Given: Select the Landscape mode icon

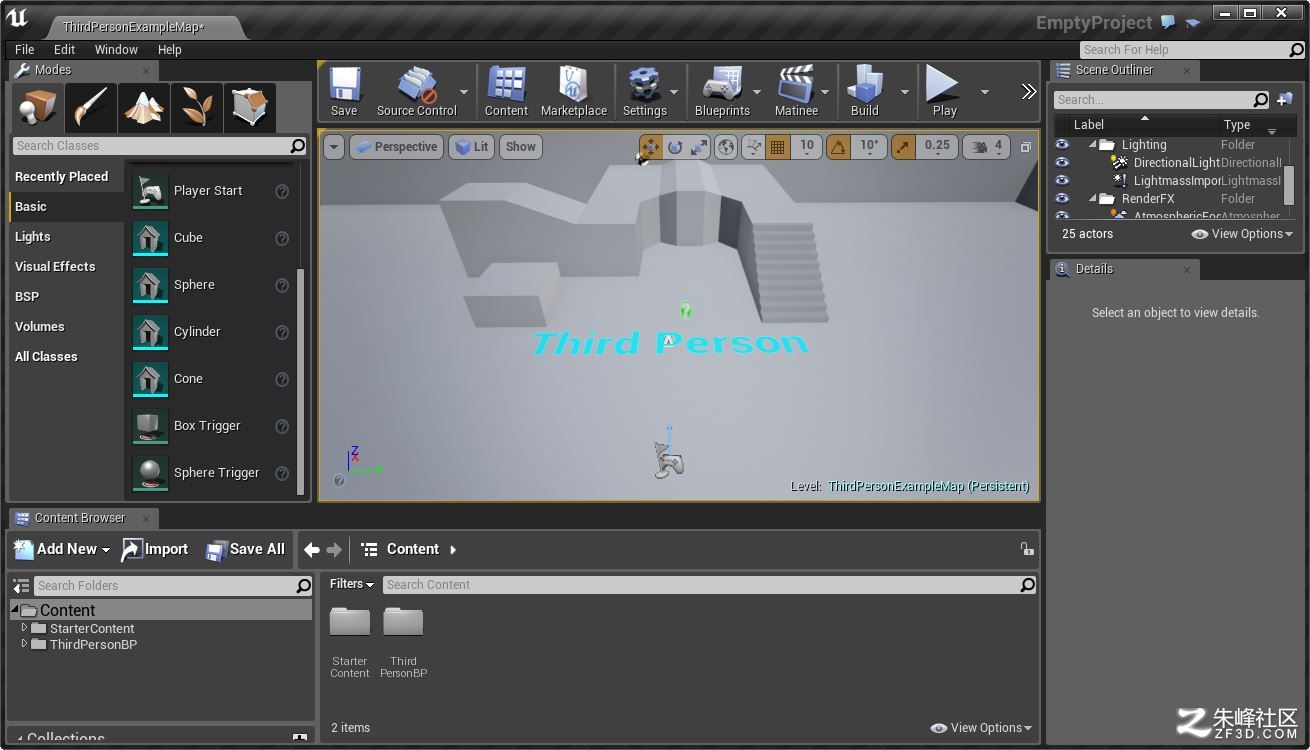Looking at the screenshot, I should click(x=144, y=108).
